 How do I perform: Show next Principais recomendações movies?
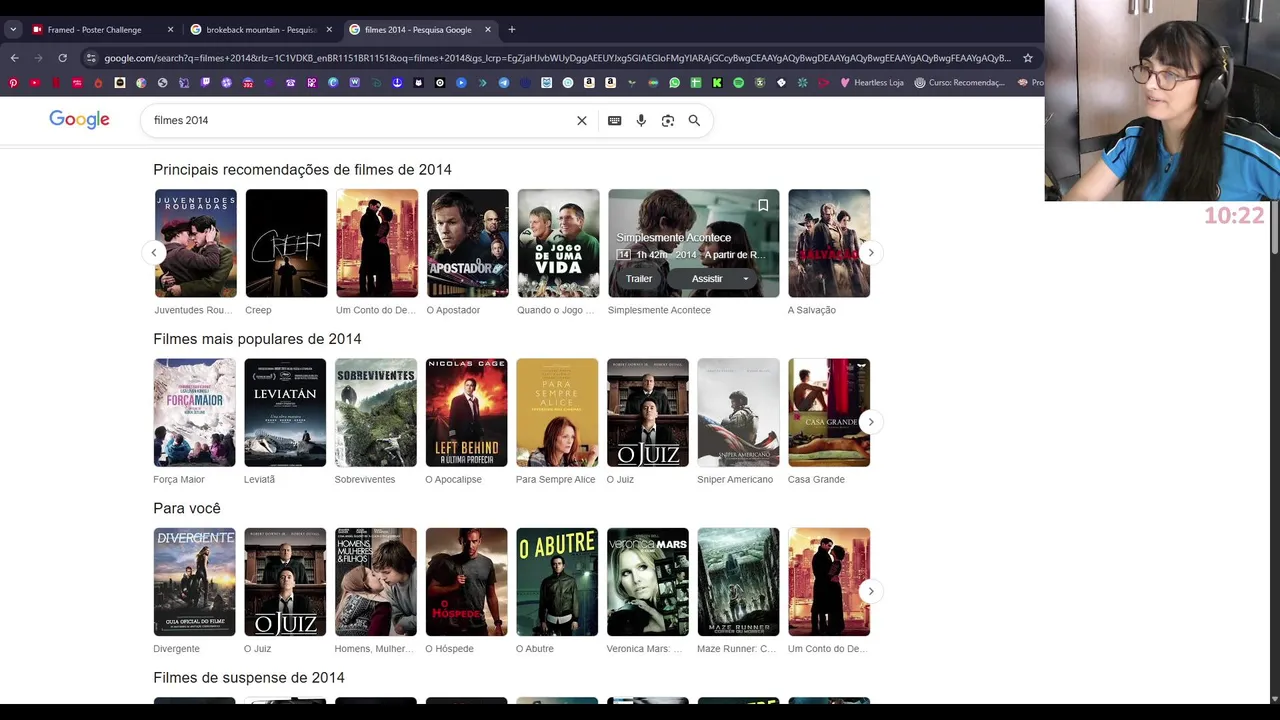[x=871, y=253]
